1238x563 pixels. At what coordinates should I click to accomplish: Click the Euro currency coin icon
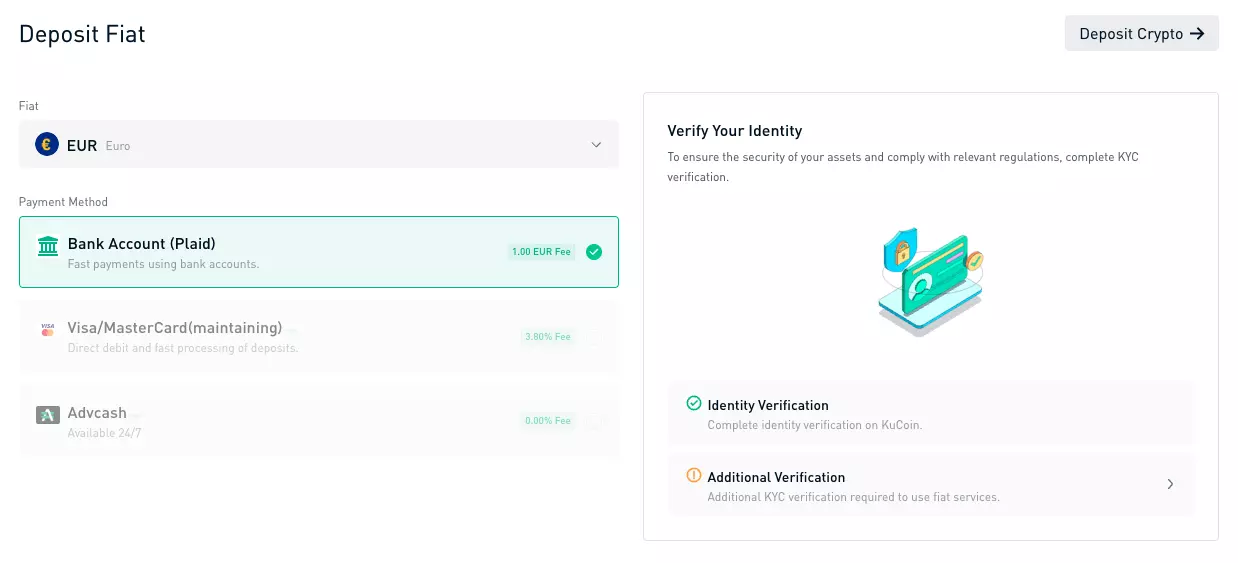click(47, 145)
